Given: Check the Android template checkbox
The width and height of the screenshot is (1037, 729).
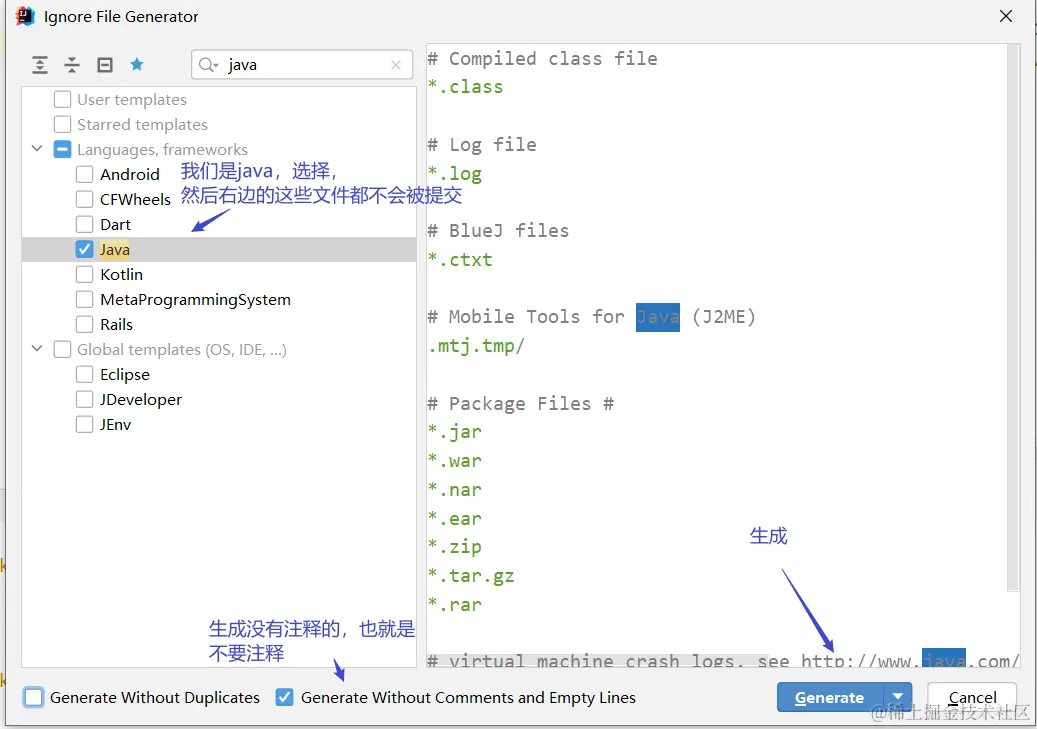Looking at the screenshot, I should [x=85, y=175].
